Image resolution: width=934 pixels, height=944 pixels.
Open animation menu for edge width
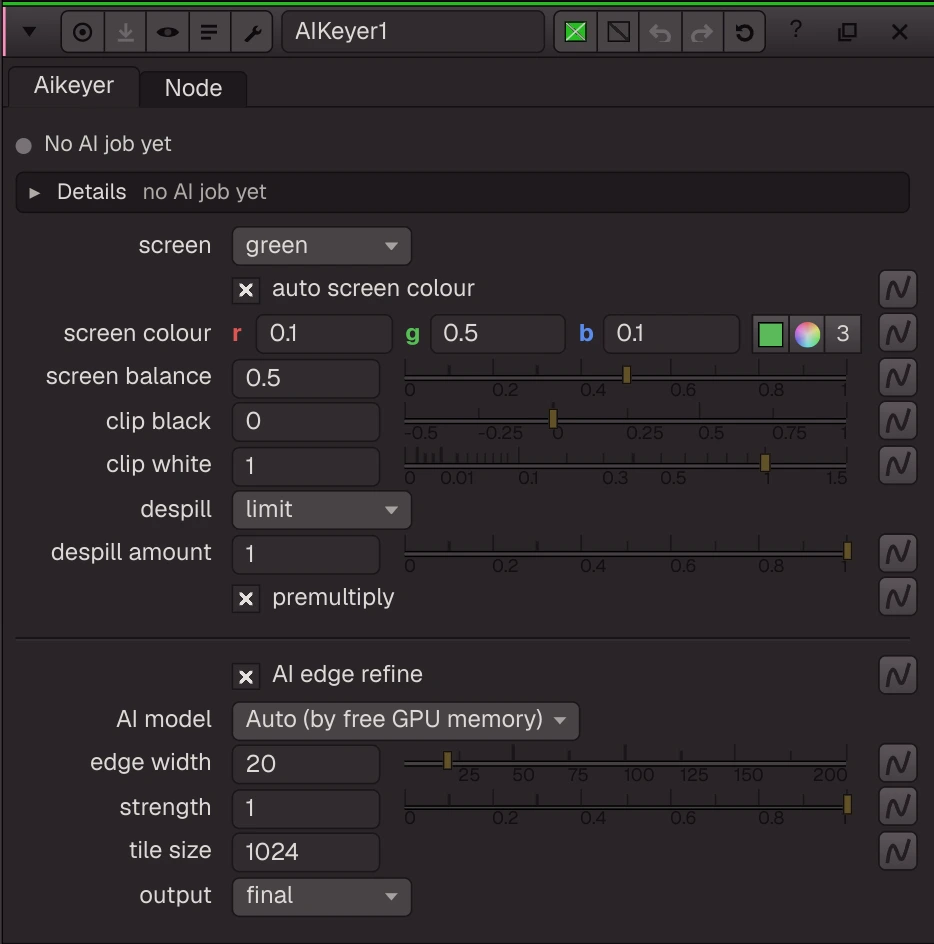897,763
